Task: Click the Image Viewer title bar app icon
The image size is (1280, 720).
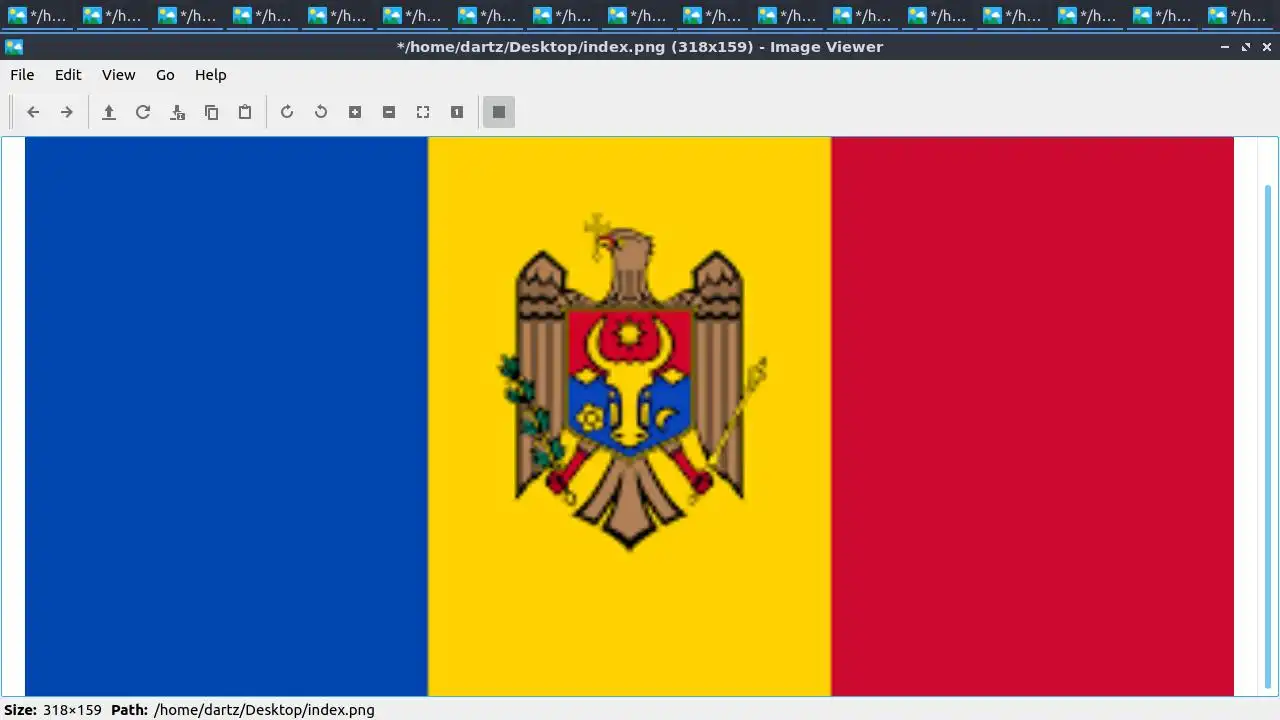Action: click(13, 47)
